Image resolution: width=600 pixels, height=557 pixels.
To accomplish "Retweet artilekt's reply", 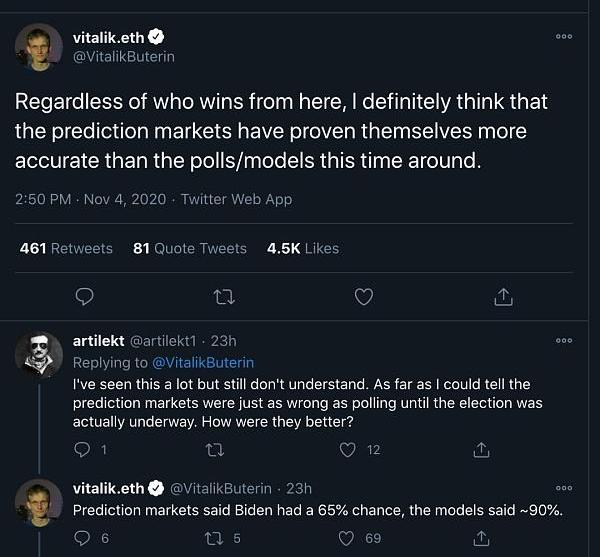I will pyautogui.click(x=214, y=450).
